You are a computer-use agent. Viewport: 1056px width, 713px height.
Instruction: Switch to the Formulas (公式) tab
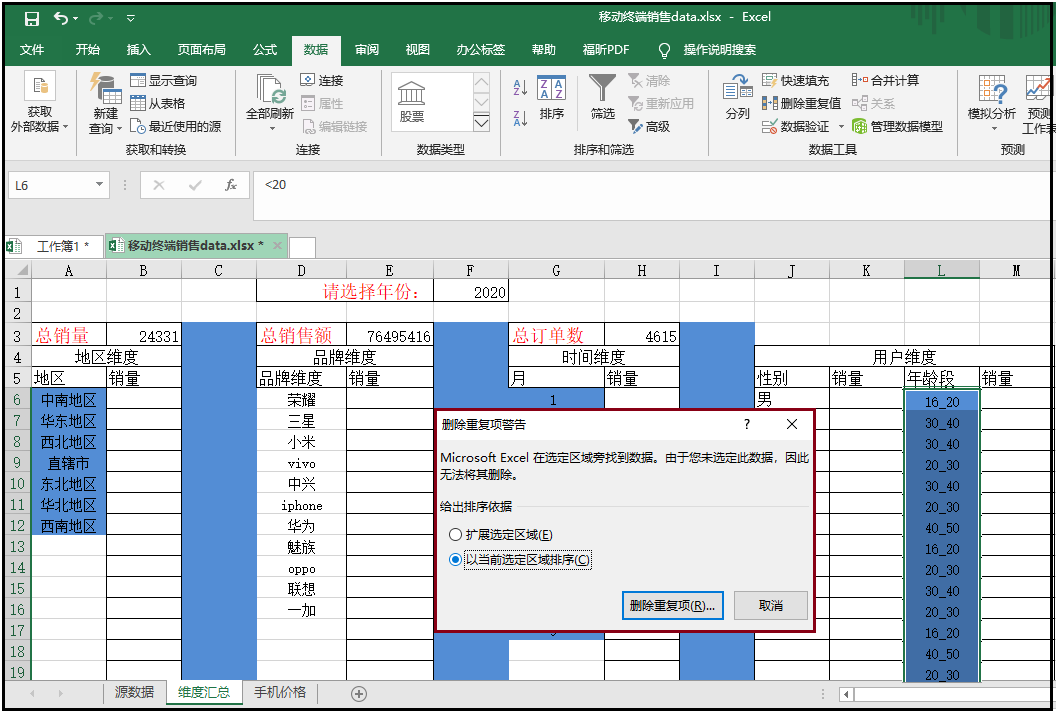click(x=265, y=50)
